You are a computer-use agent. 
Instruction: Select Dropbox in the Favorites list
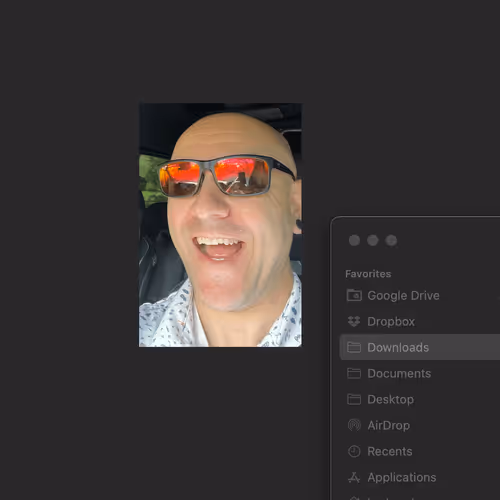coord(419,321)
